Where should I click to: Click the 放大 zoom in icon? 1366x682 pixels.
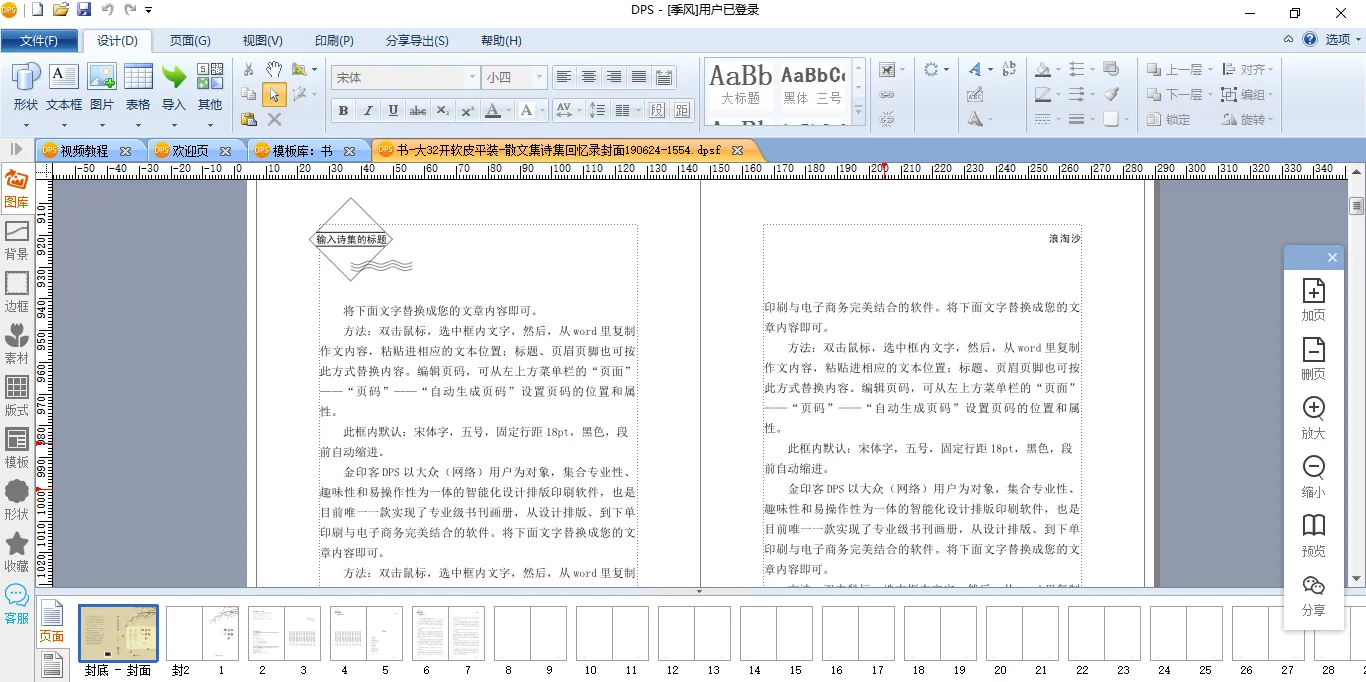(x=1313, y=418)
